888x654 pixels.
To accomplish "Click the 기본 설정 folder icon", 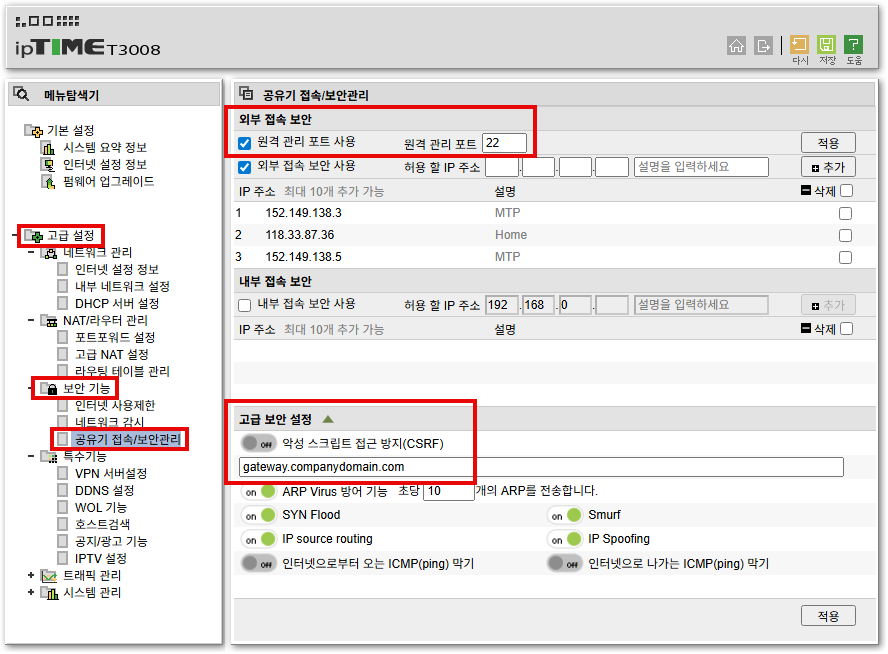I will tap(33, 131).
